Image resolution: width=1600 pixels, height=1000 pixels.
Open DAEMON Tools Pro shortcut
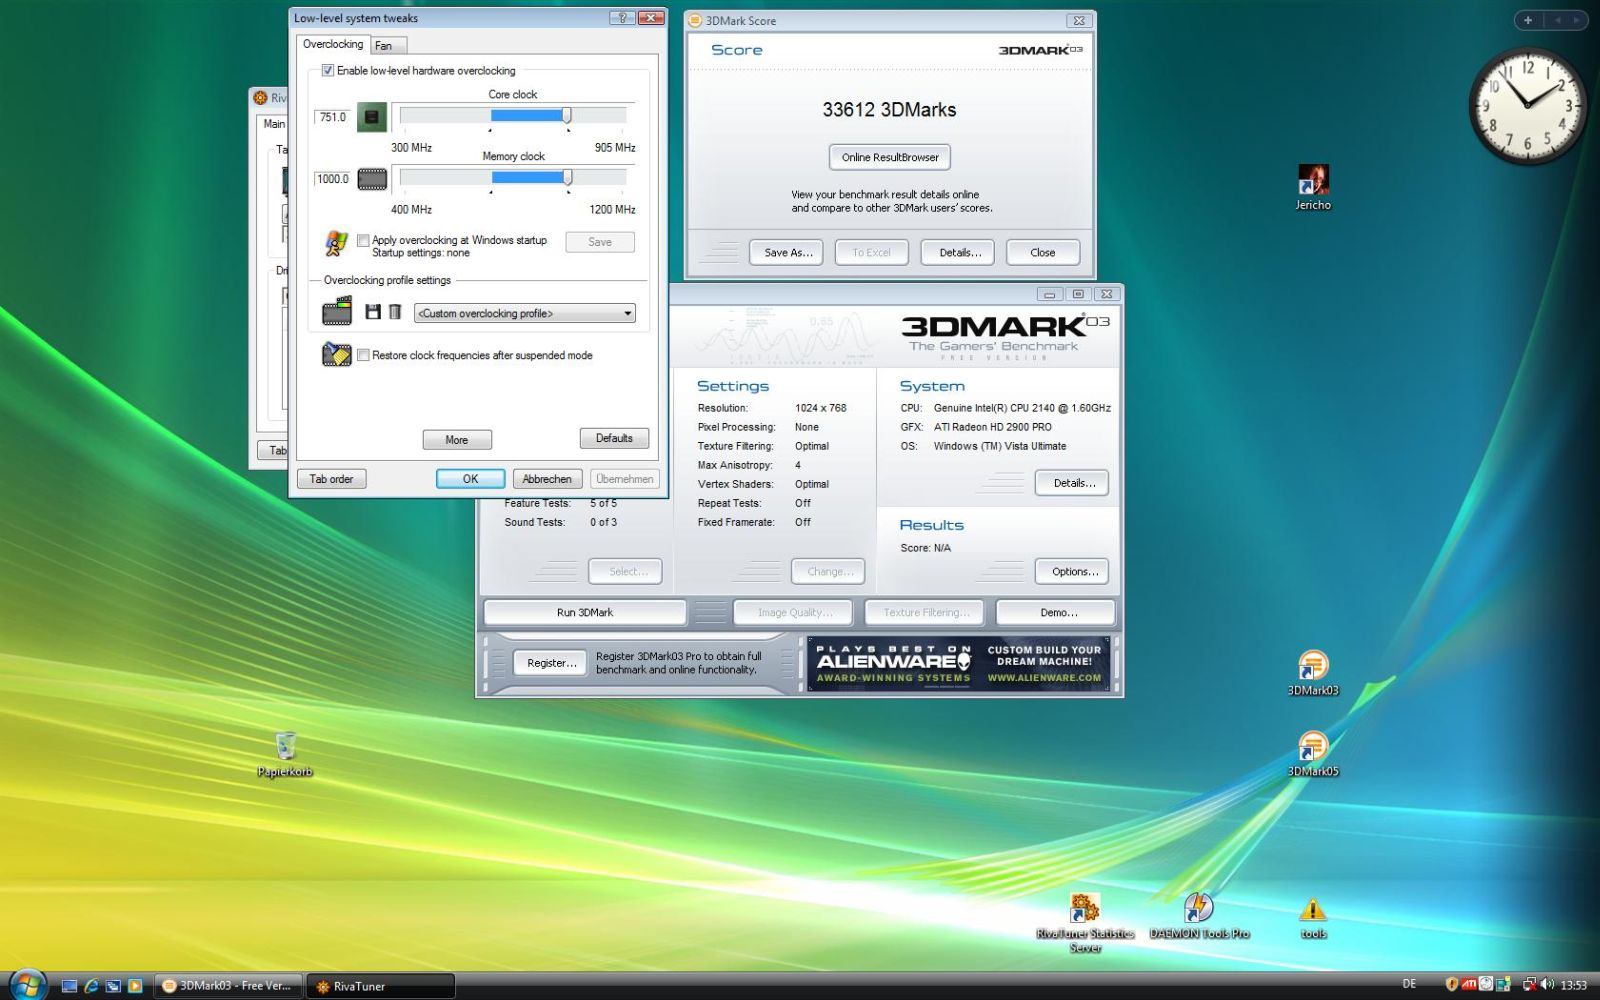[1199, 916]
